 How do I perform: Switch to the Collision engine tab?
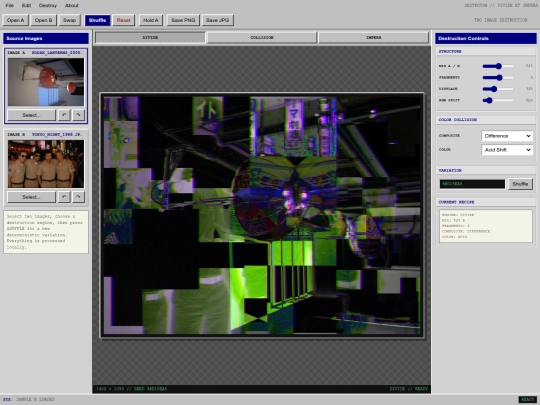(262, 38)
